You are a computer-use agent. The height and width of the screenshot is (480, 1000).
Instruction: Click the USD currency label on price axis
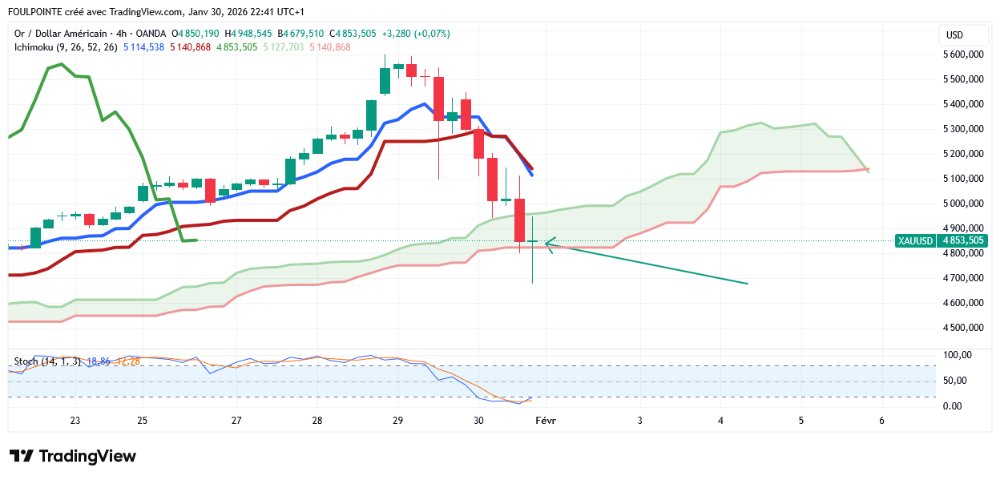(x=953, y=35)
